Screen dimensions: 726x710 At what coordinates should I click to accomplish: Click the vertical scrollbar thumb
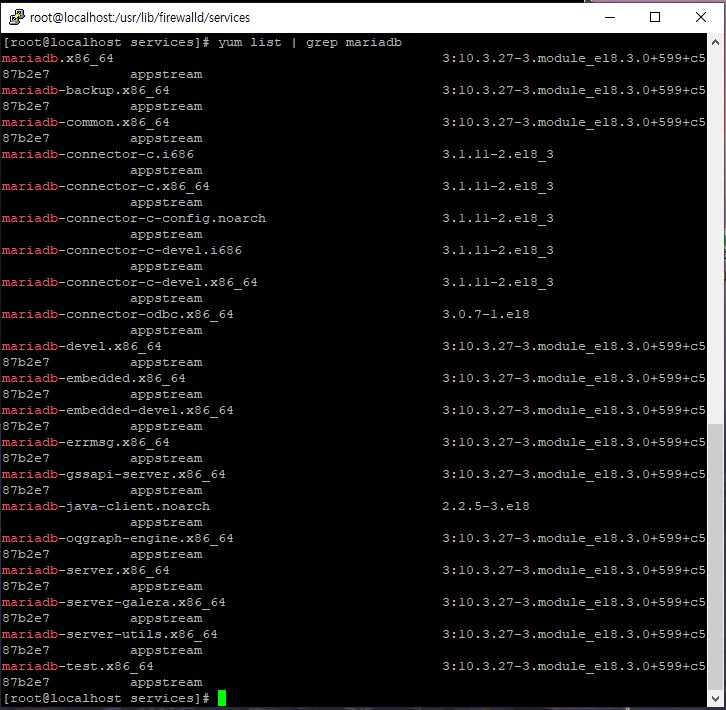pyautogui.click(x=715, y=556)
